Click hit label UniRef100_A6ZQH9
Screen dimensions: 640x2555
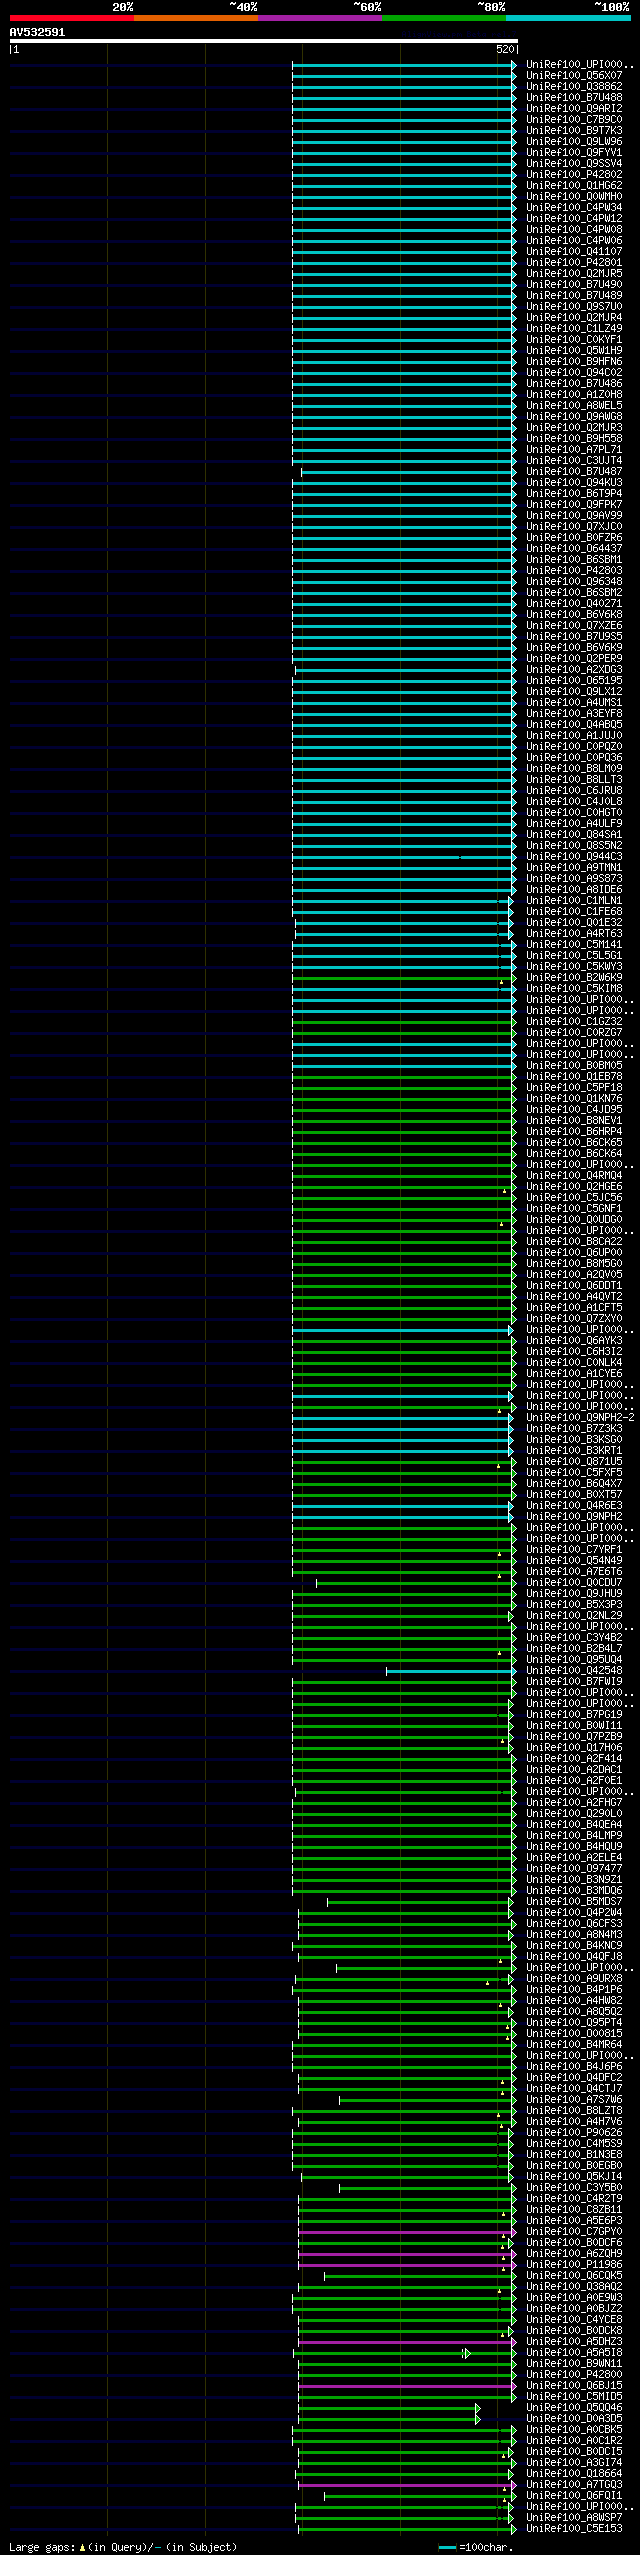(x=574, y=2254)
